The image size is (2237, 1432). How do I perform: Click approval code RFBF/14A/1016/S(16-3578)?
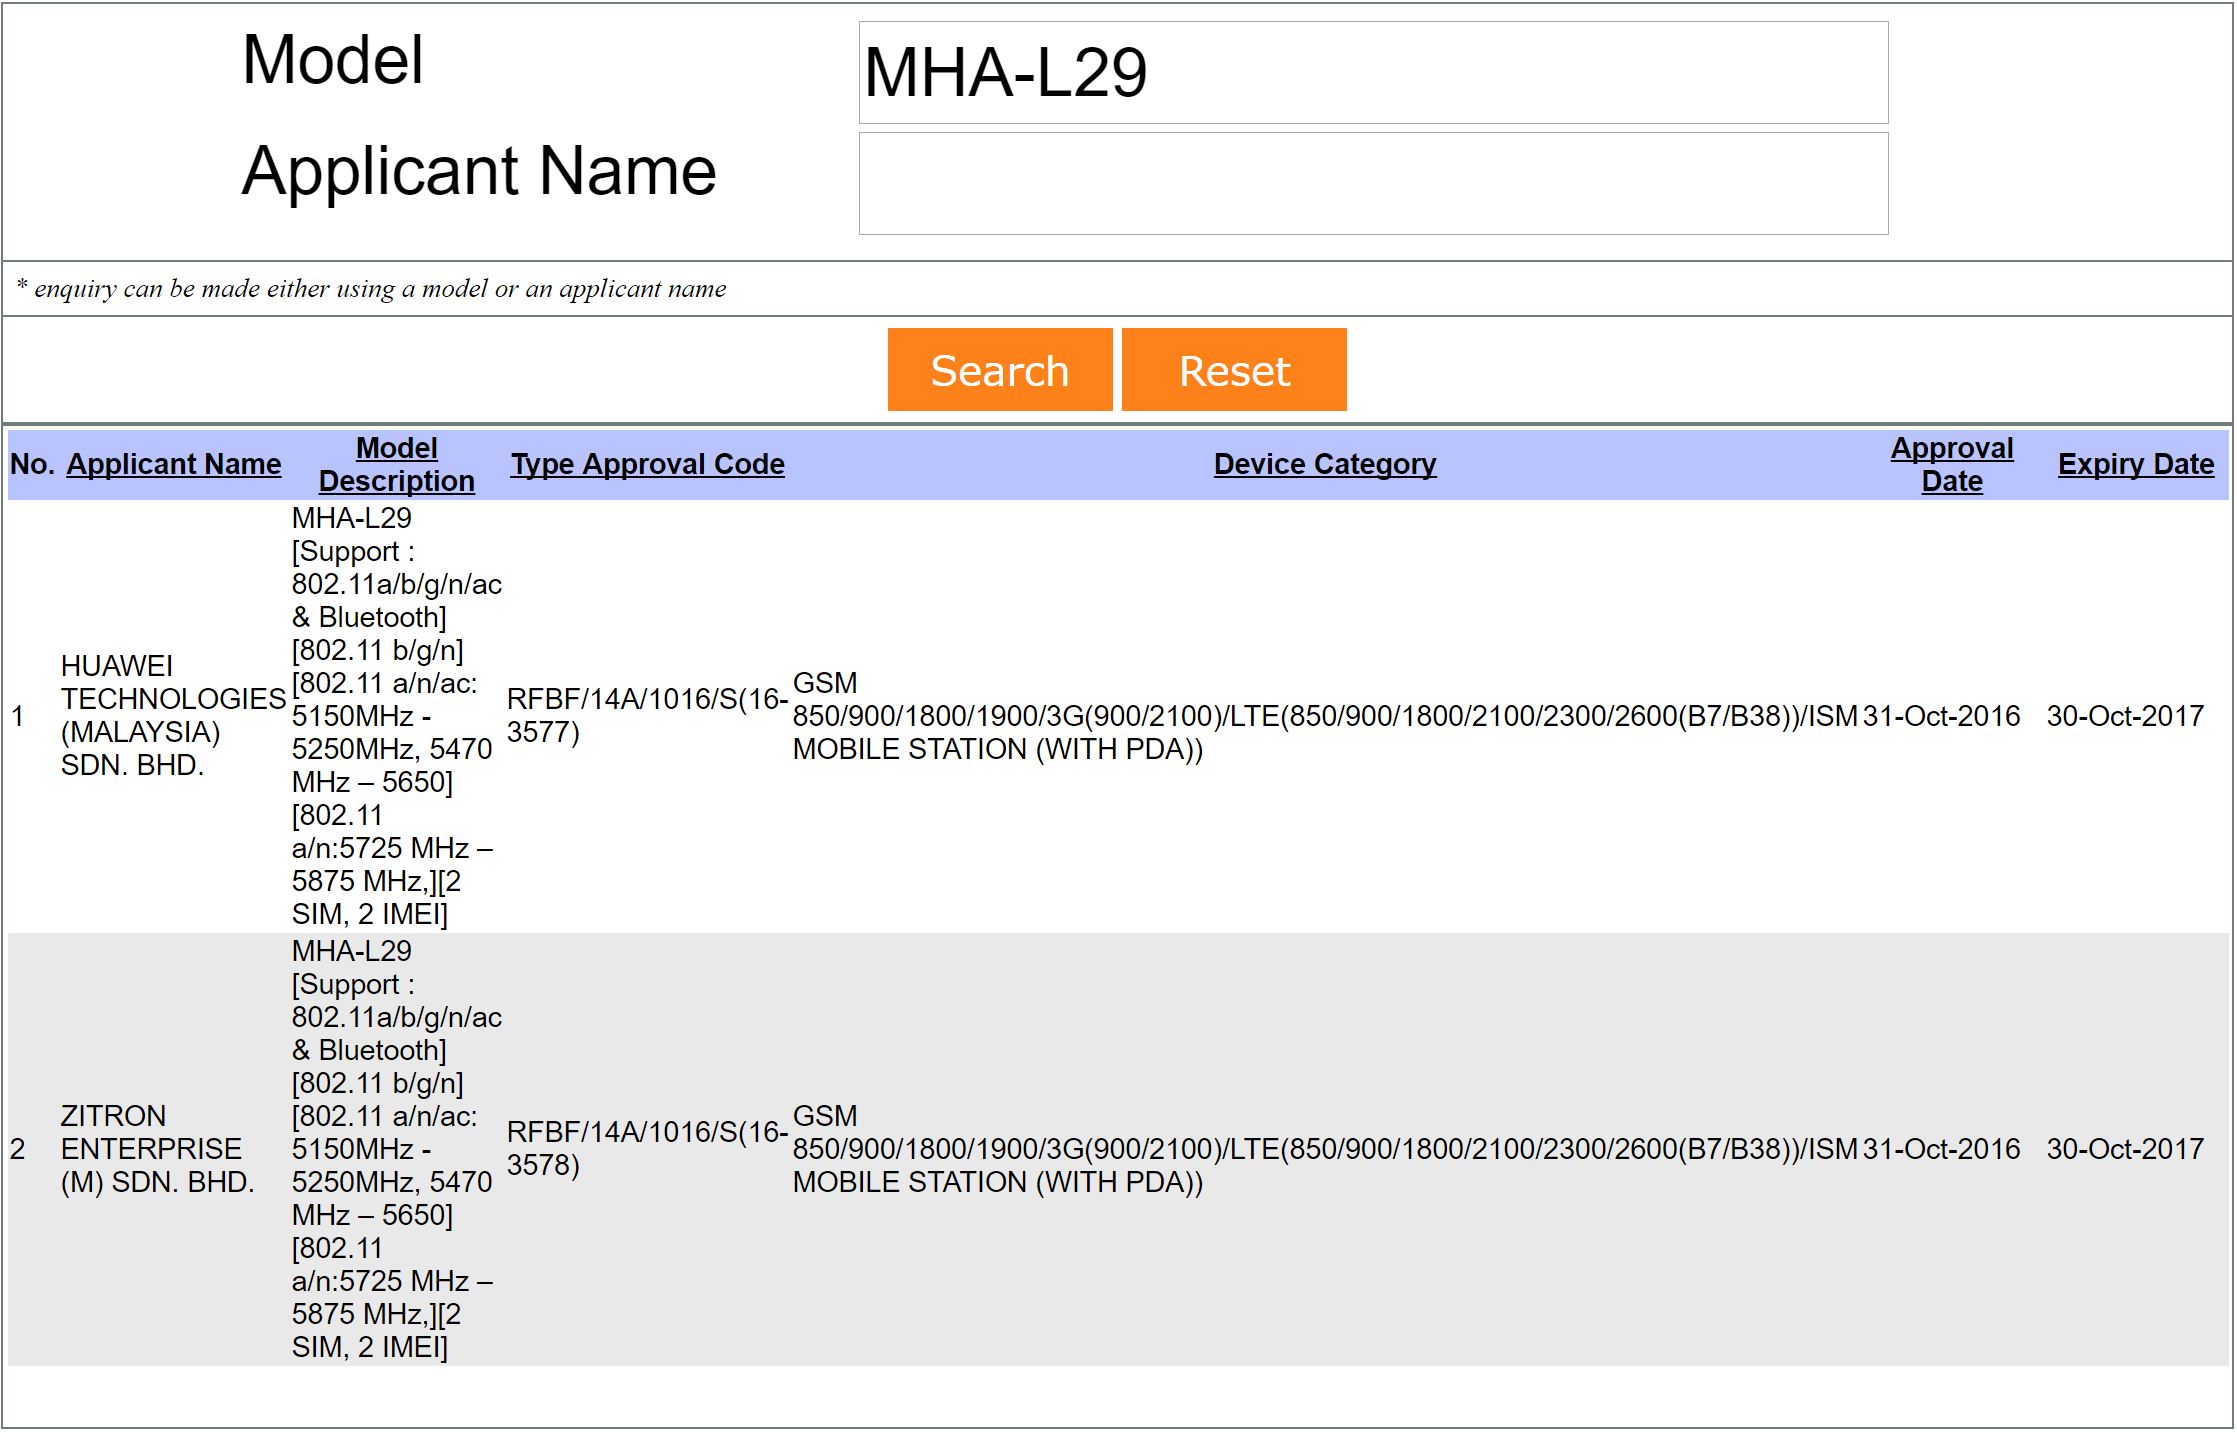pyautogui.click(x=647, y=1149)
